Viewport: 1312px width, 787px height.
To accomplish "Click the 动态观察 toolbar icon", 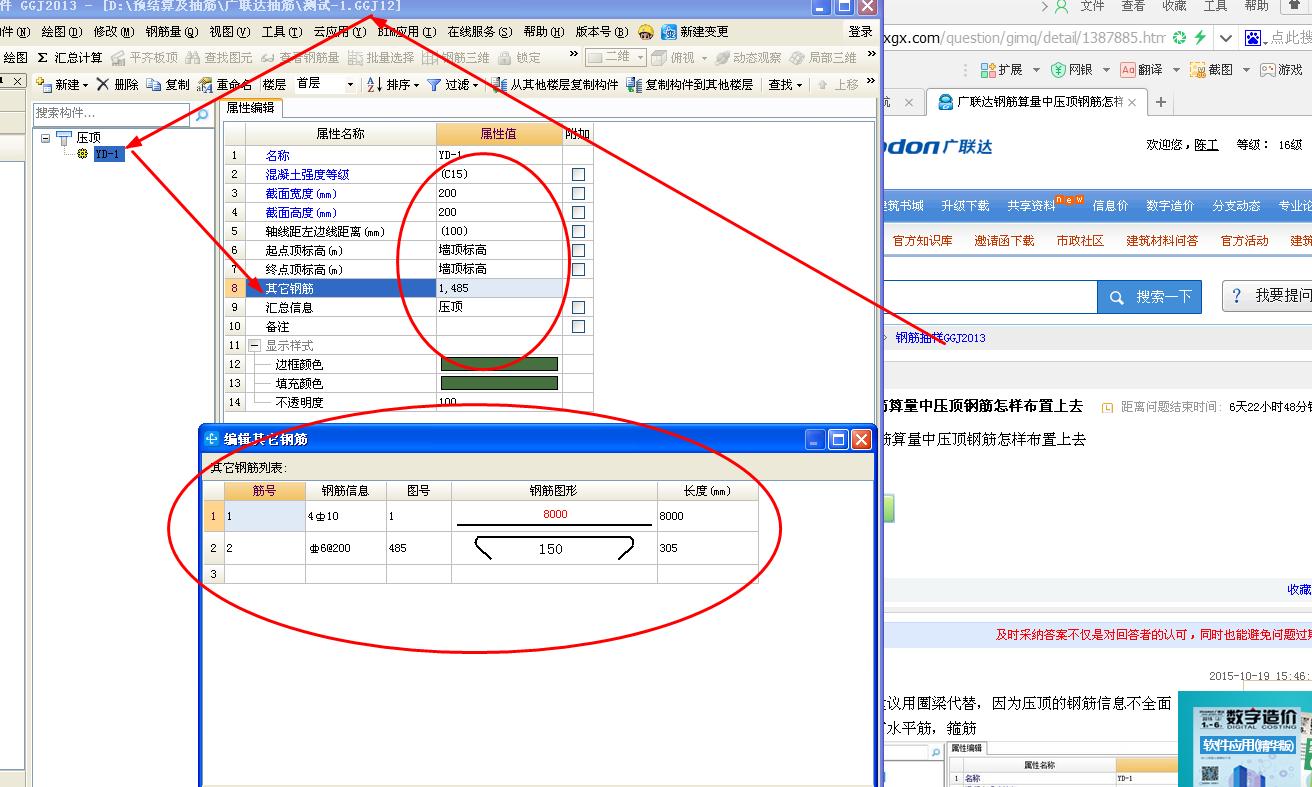I will (722, 58).
